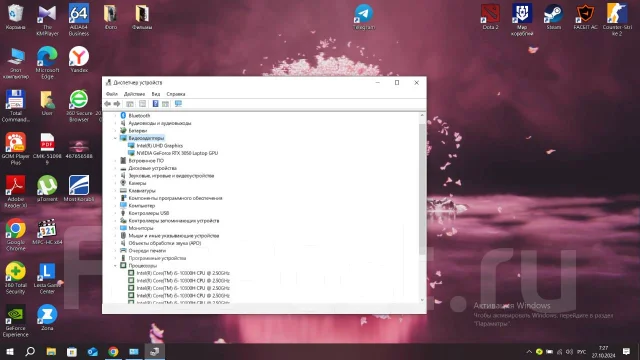Screen dimensions: 640x360
Task: Click the blue Help question-mark toolbar icon
Action: [155, 104]
